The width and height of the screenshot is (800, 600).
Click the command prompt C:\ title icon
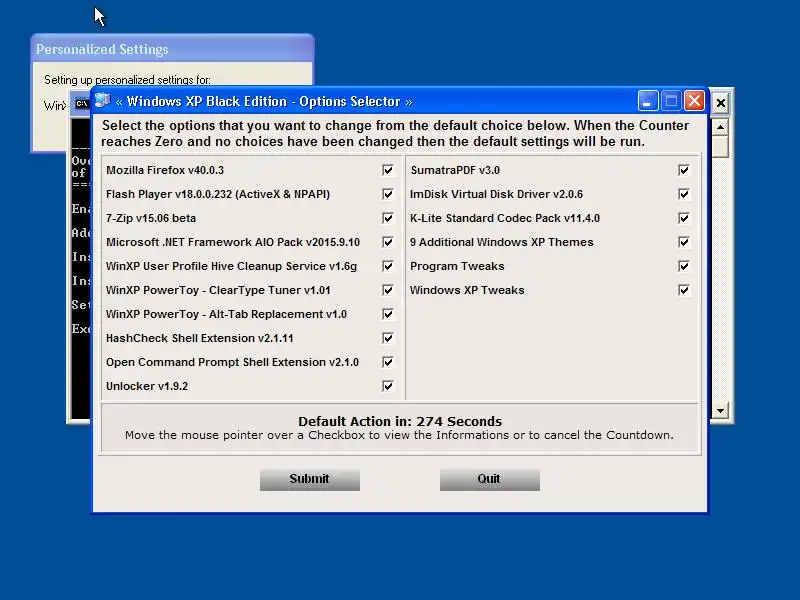pos(82,104)
